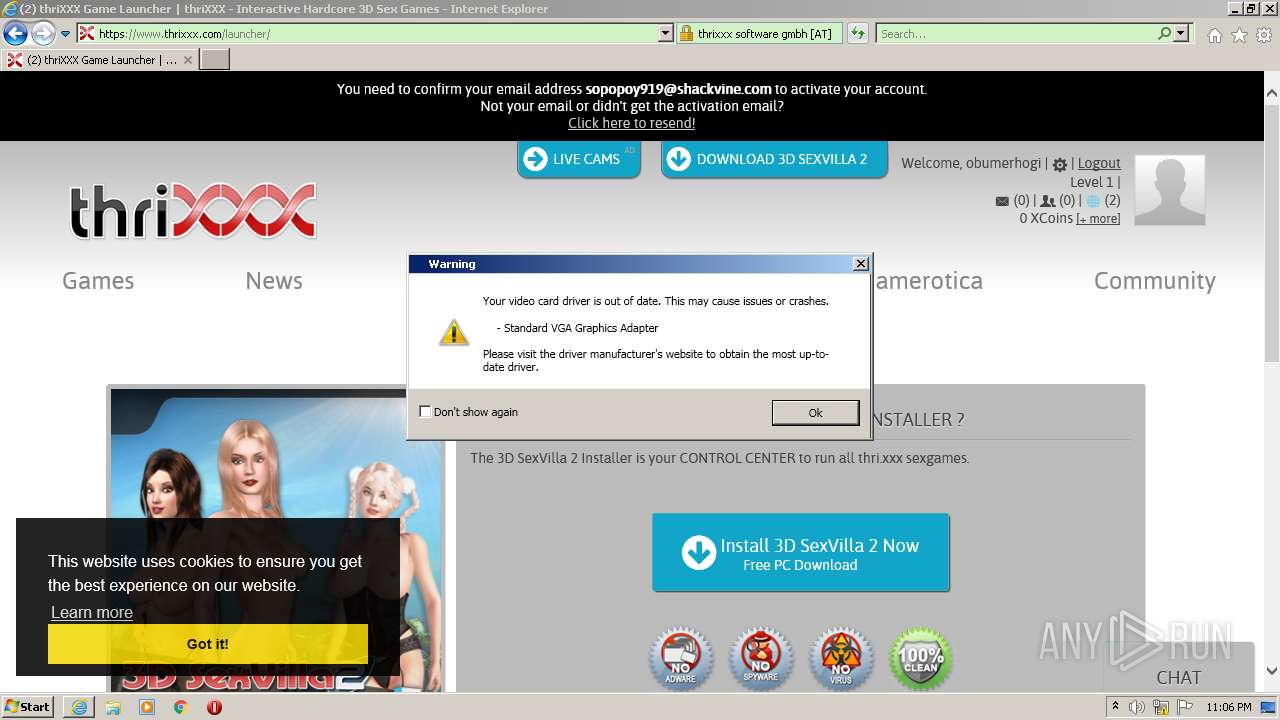
Task: Open the News menu
Action: (x=274, y=281)
